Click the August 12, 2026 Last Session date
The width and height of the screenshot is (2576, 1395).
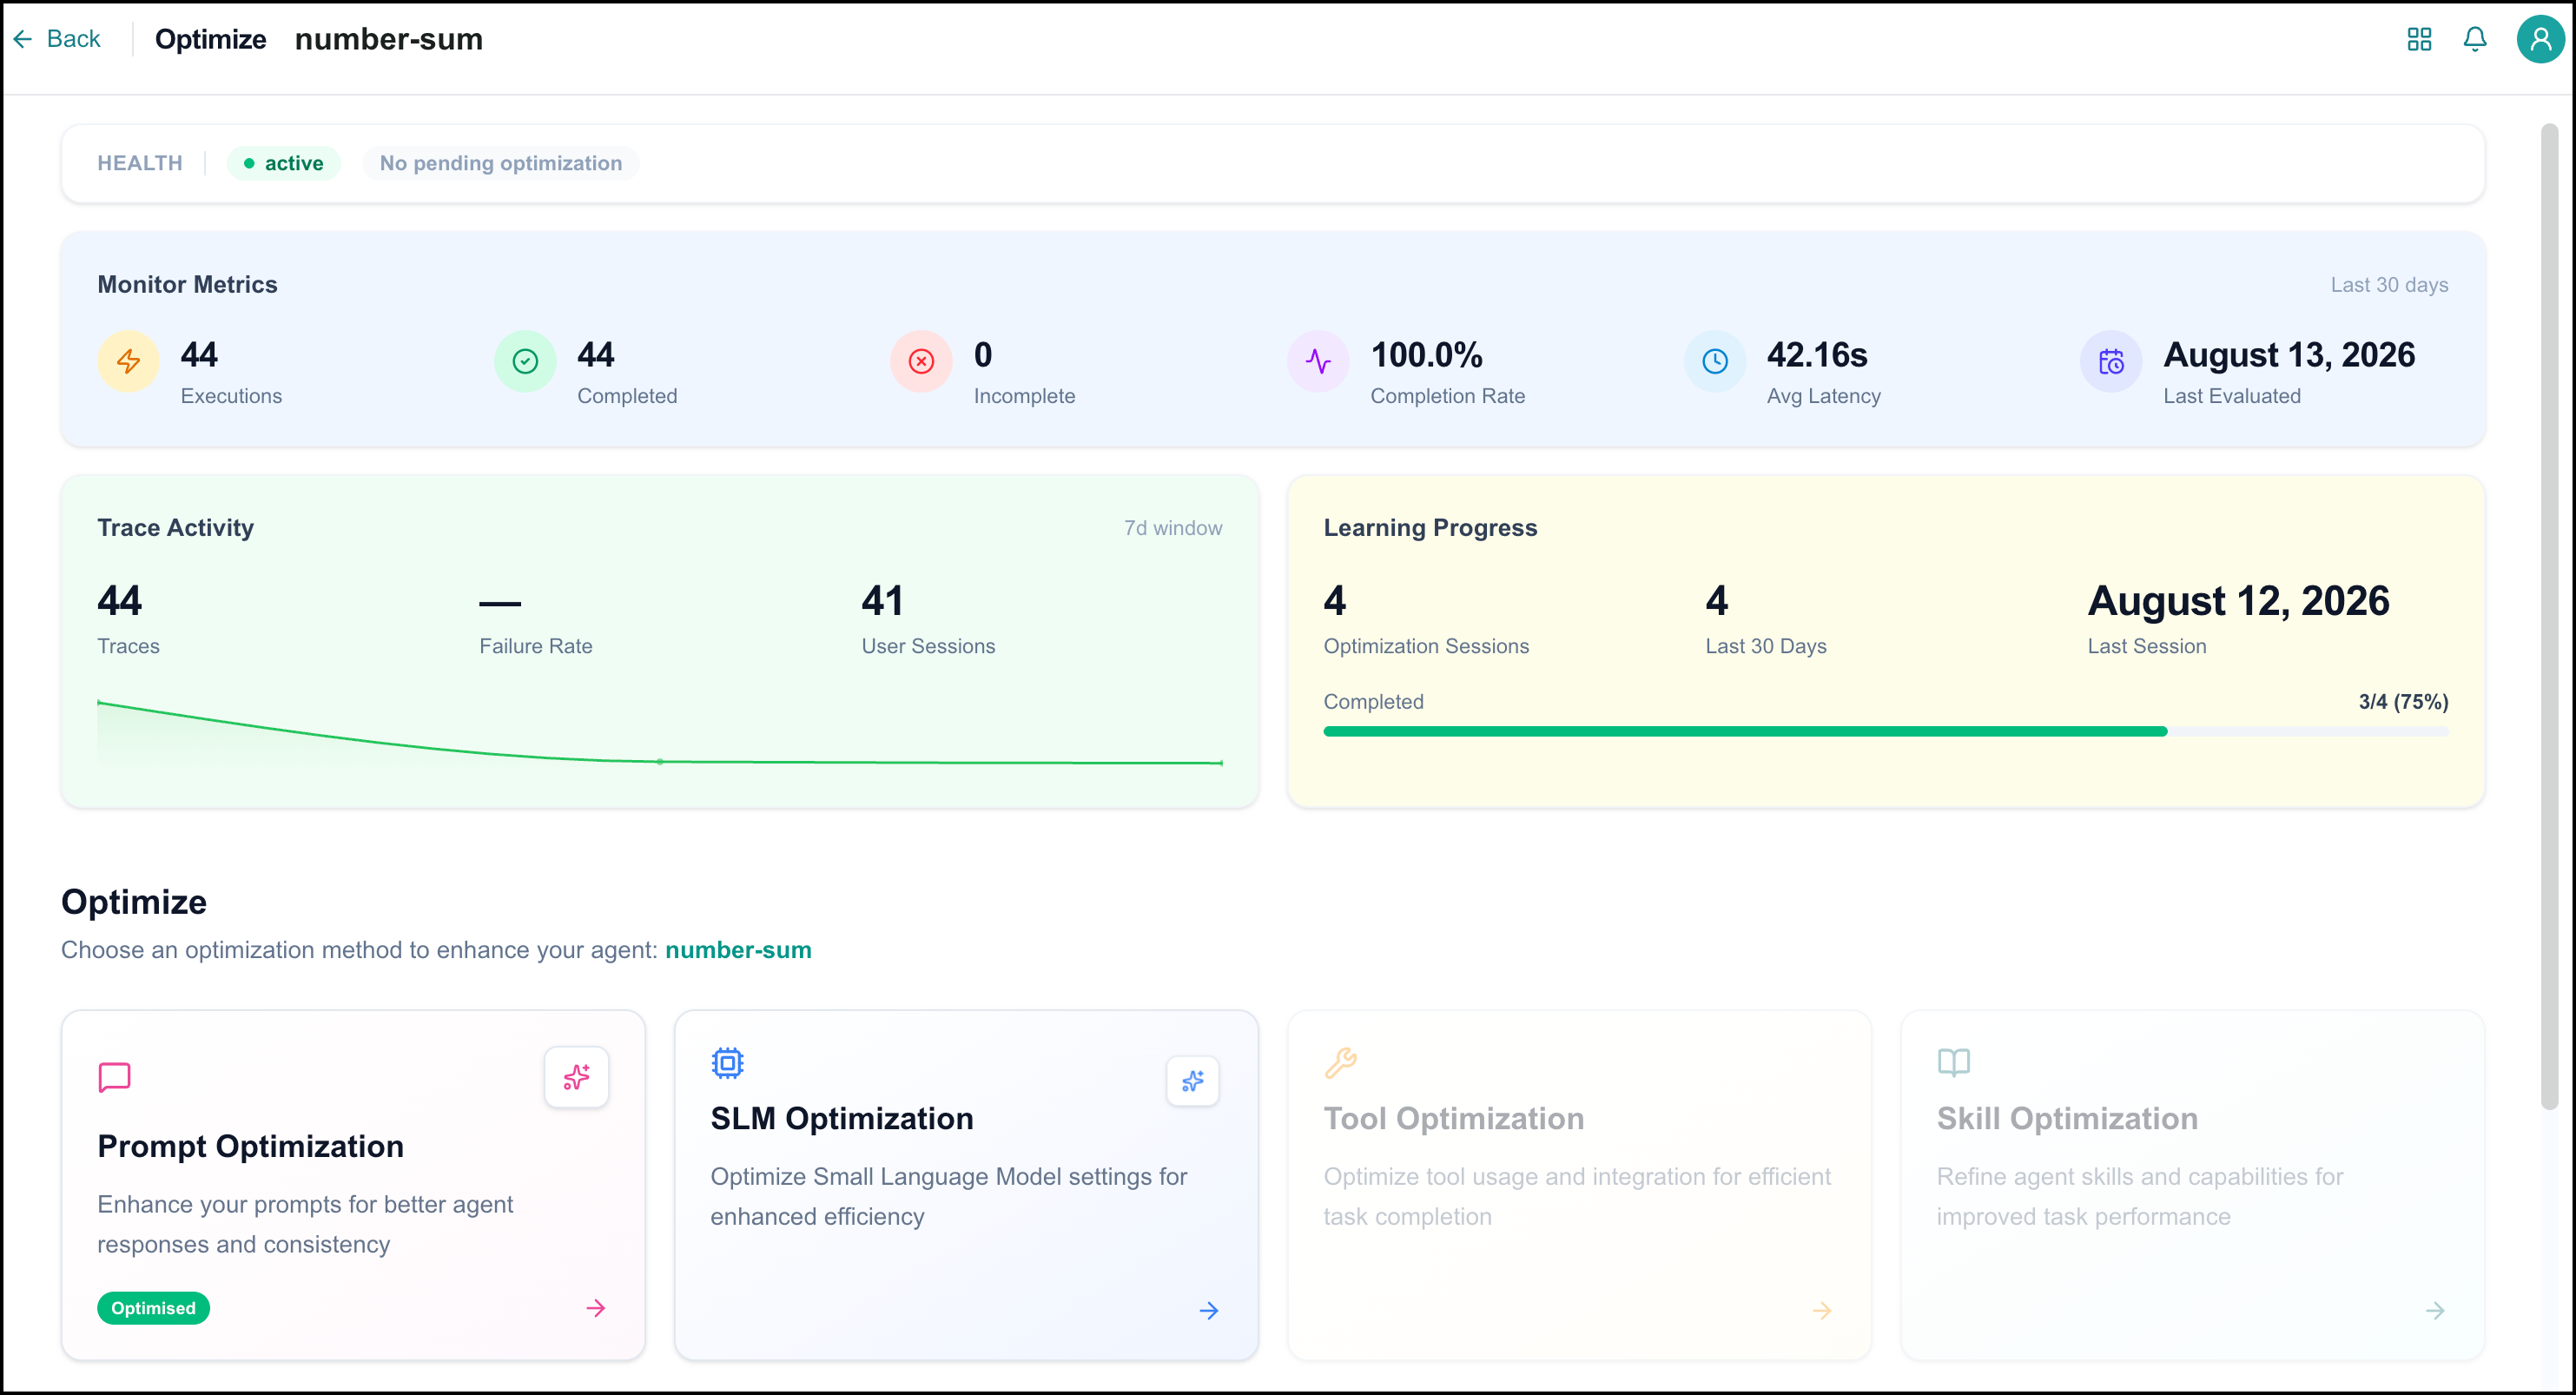2238,601
